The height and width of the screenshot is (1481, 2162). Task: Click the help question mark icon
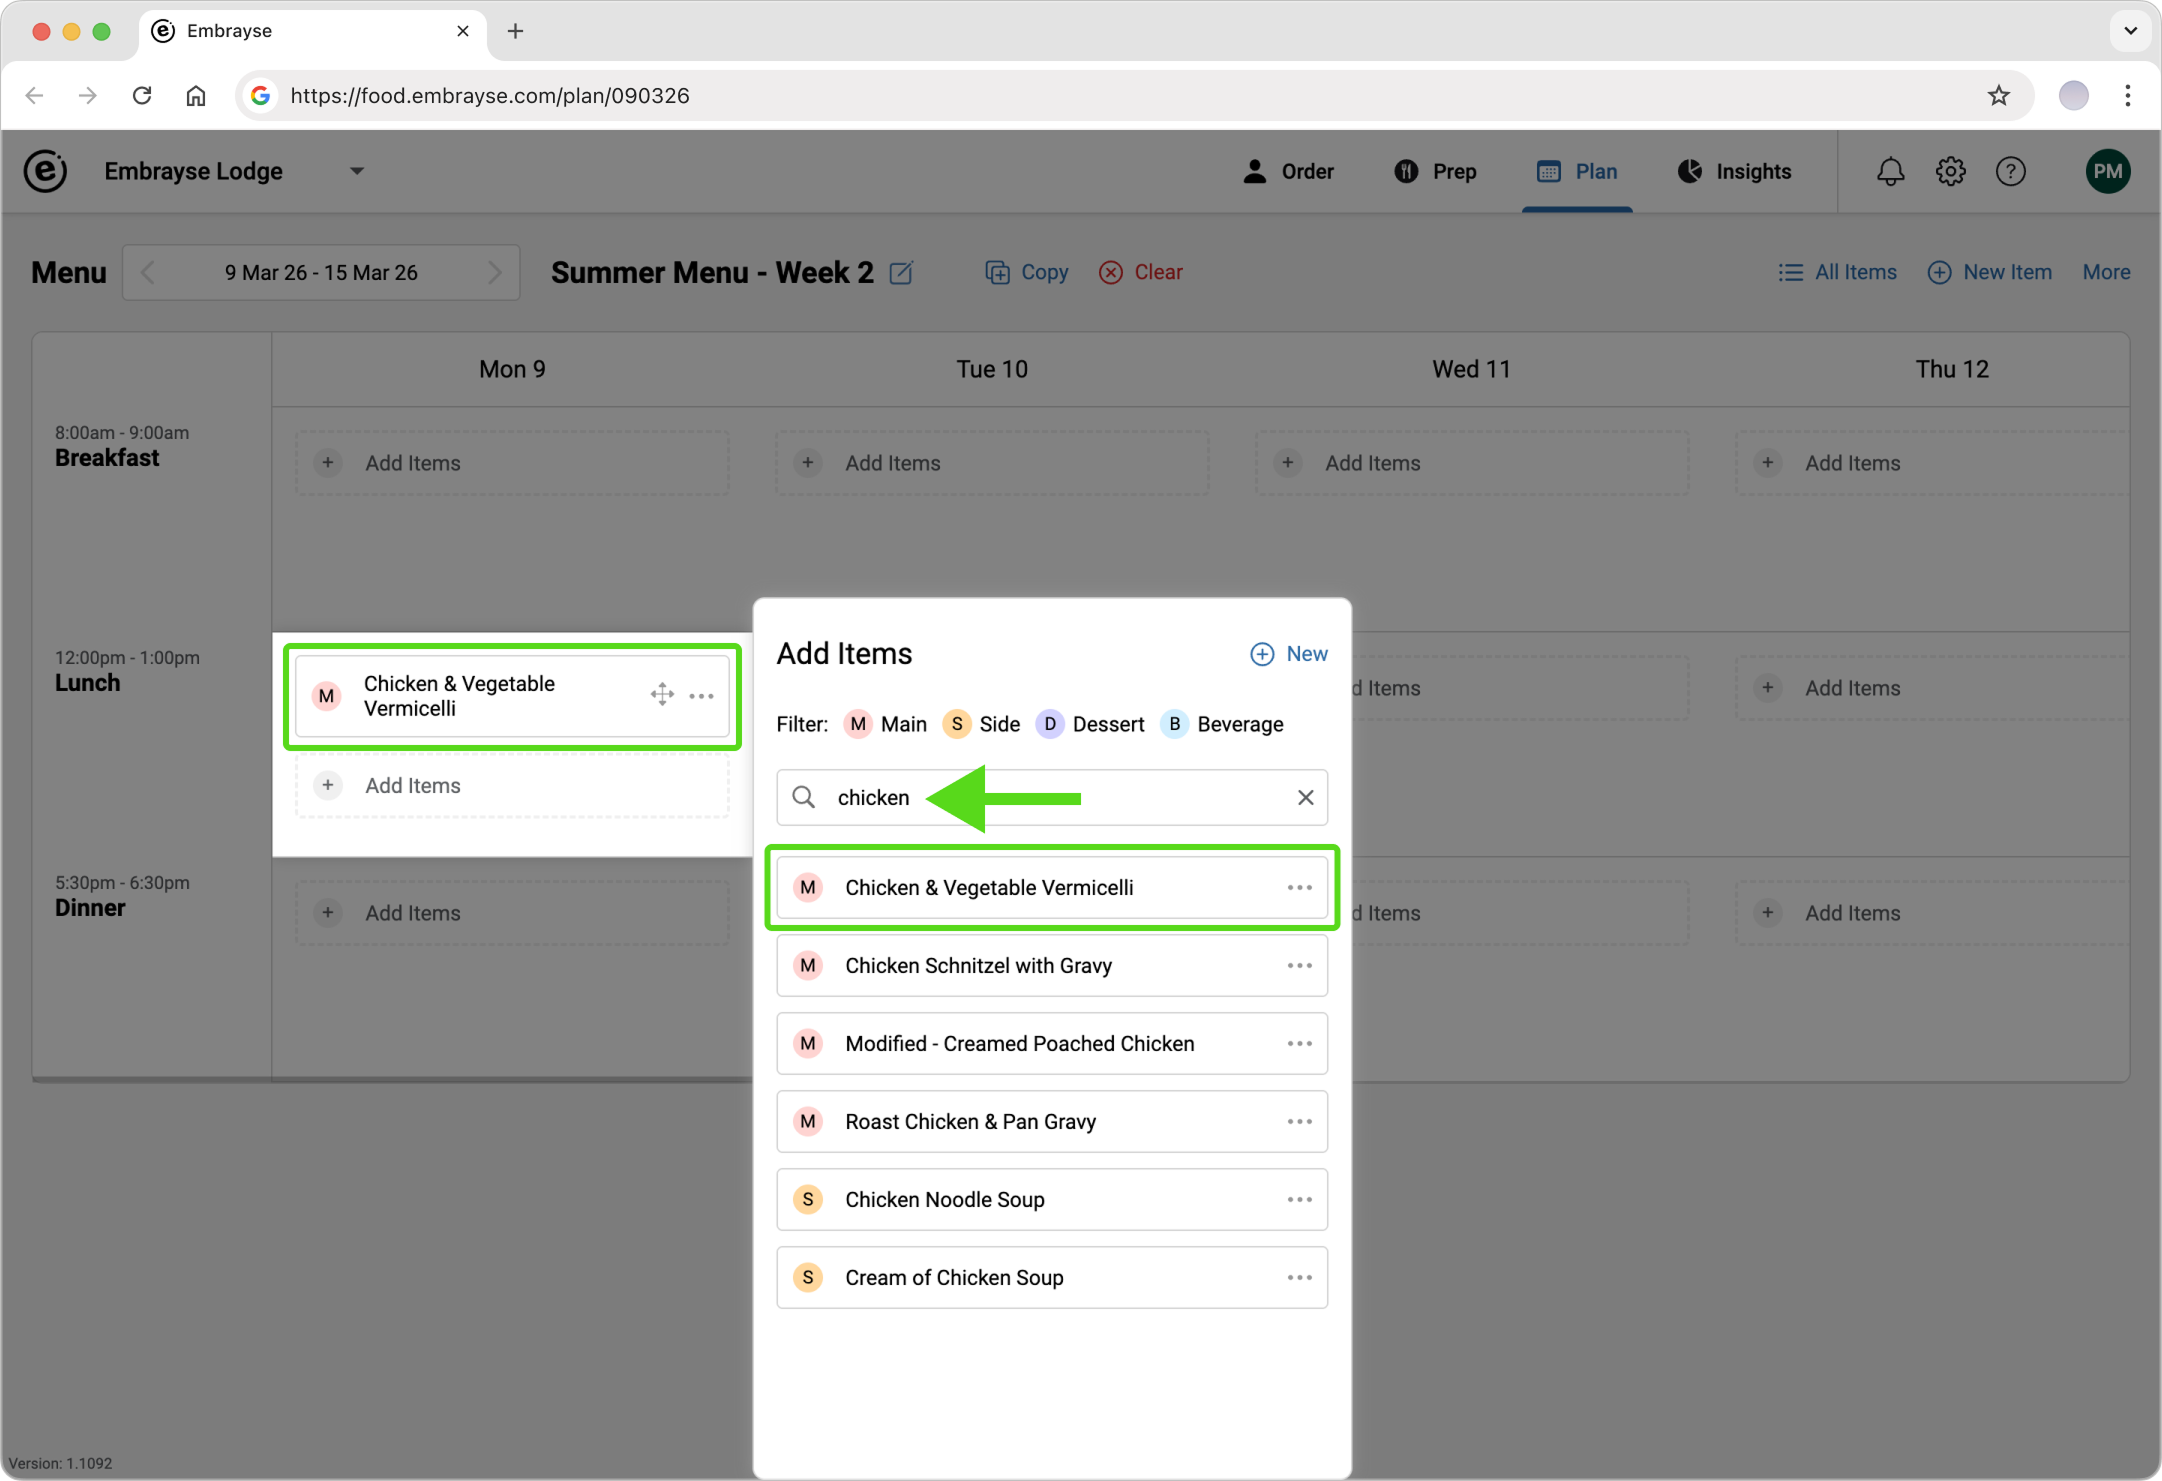[2010, 172]
